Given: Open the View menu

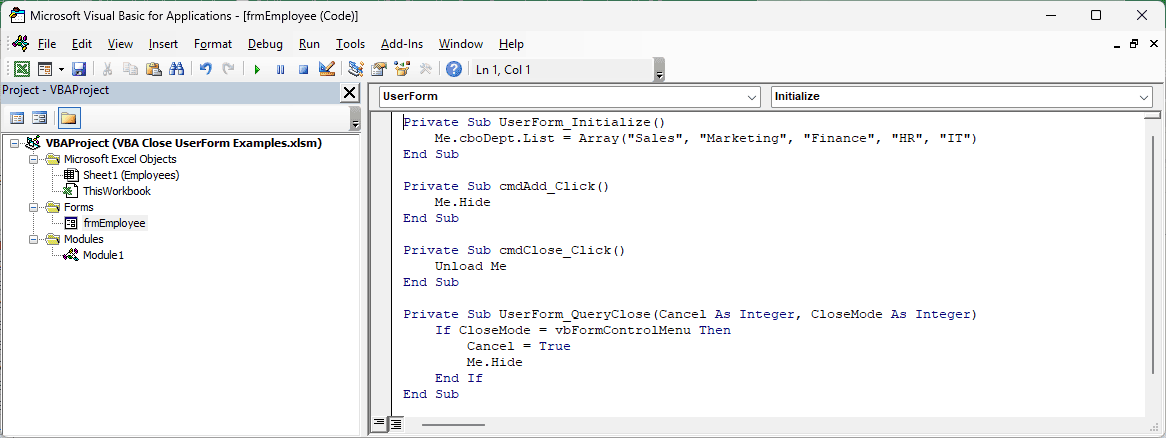Looking at the screenshot, I should coord(120,44).
